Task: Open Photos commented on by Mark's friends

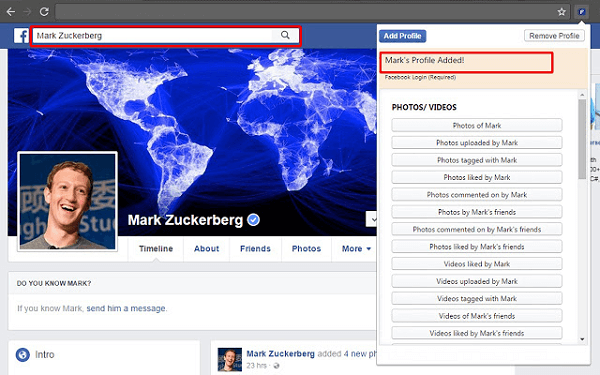Action: tap(477, 229)
